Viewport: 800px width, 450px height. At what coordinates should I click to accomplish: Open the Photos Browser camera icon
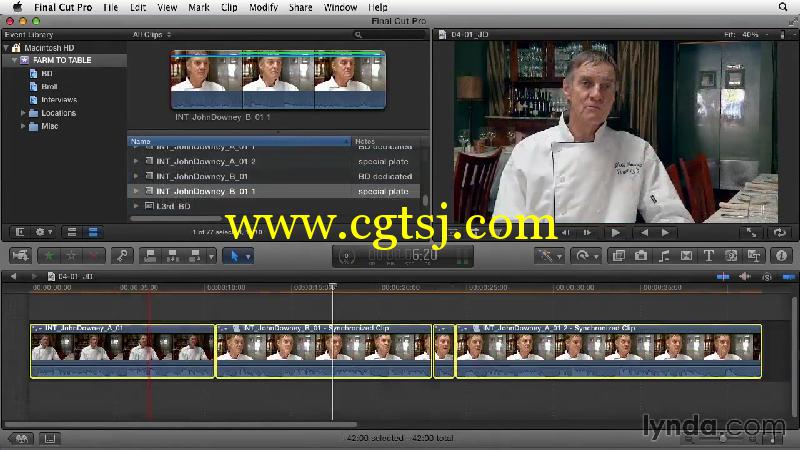click(641, 256)
